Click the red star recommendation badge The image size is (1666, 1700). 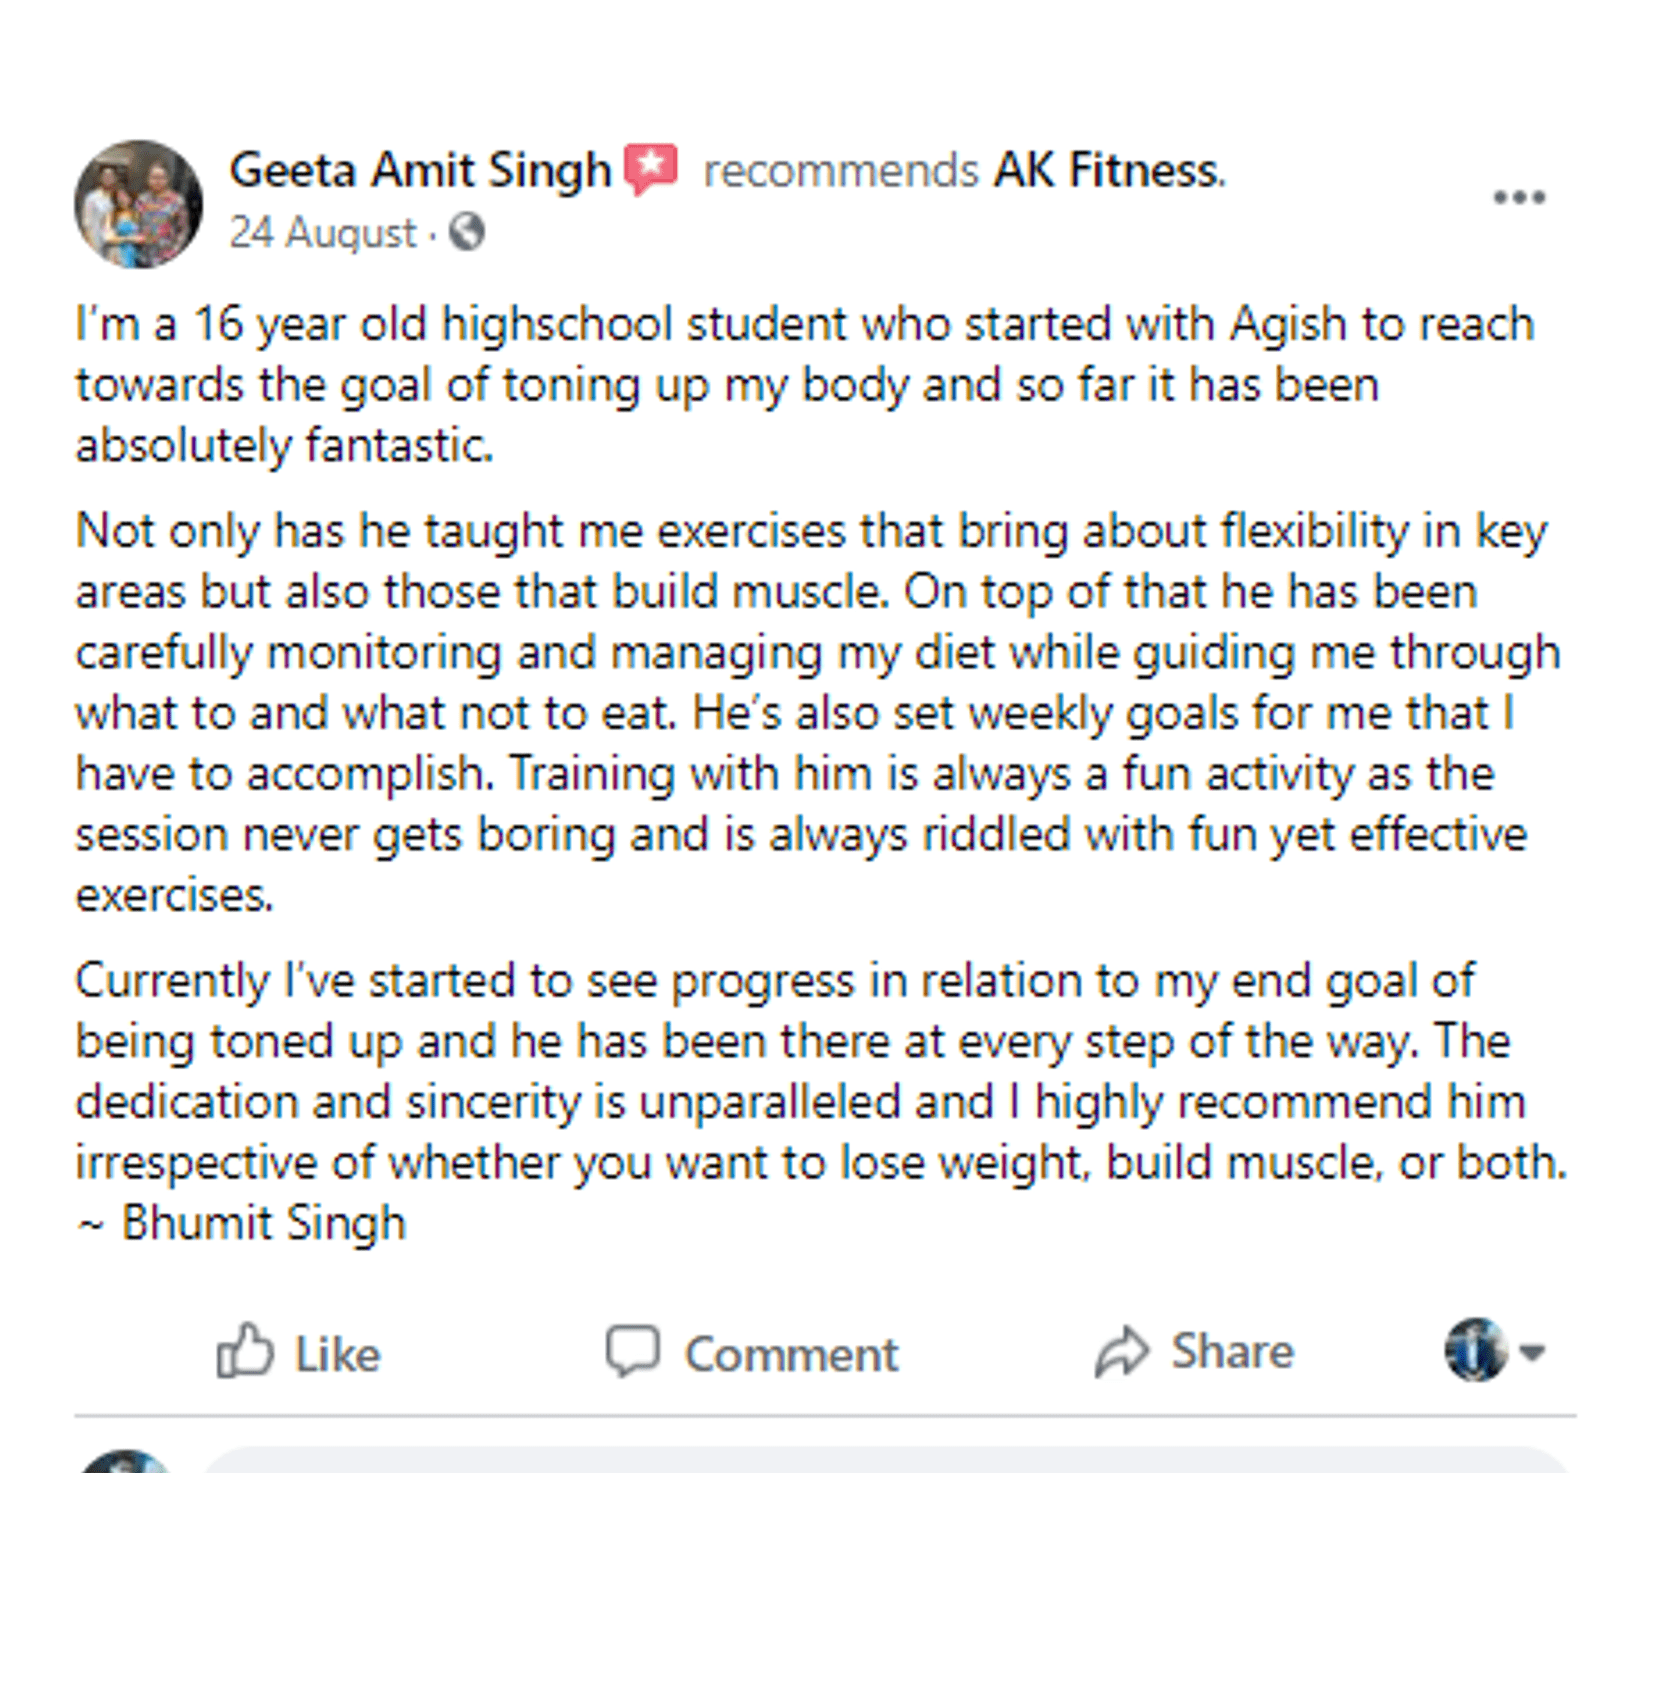coord(651,168)
